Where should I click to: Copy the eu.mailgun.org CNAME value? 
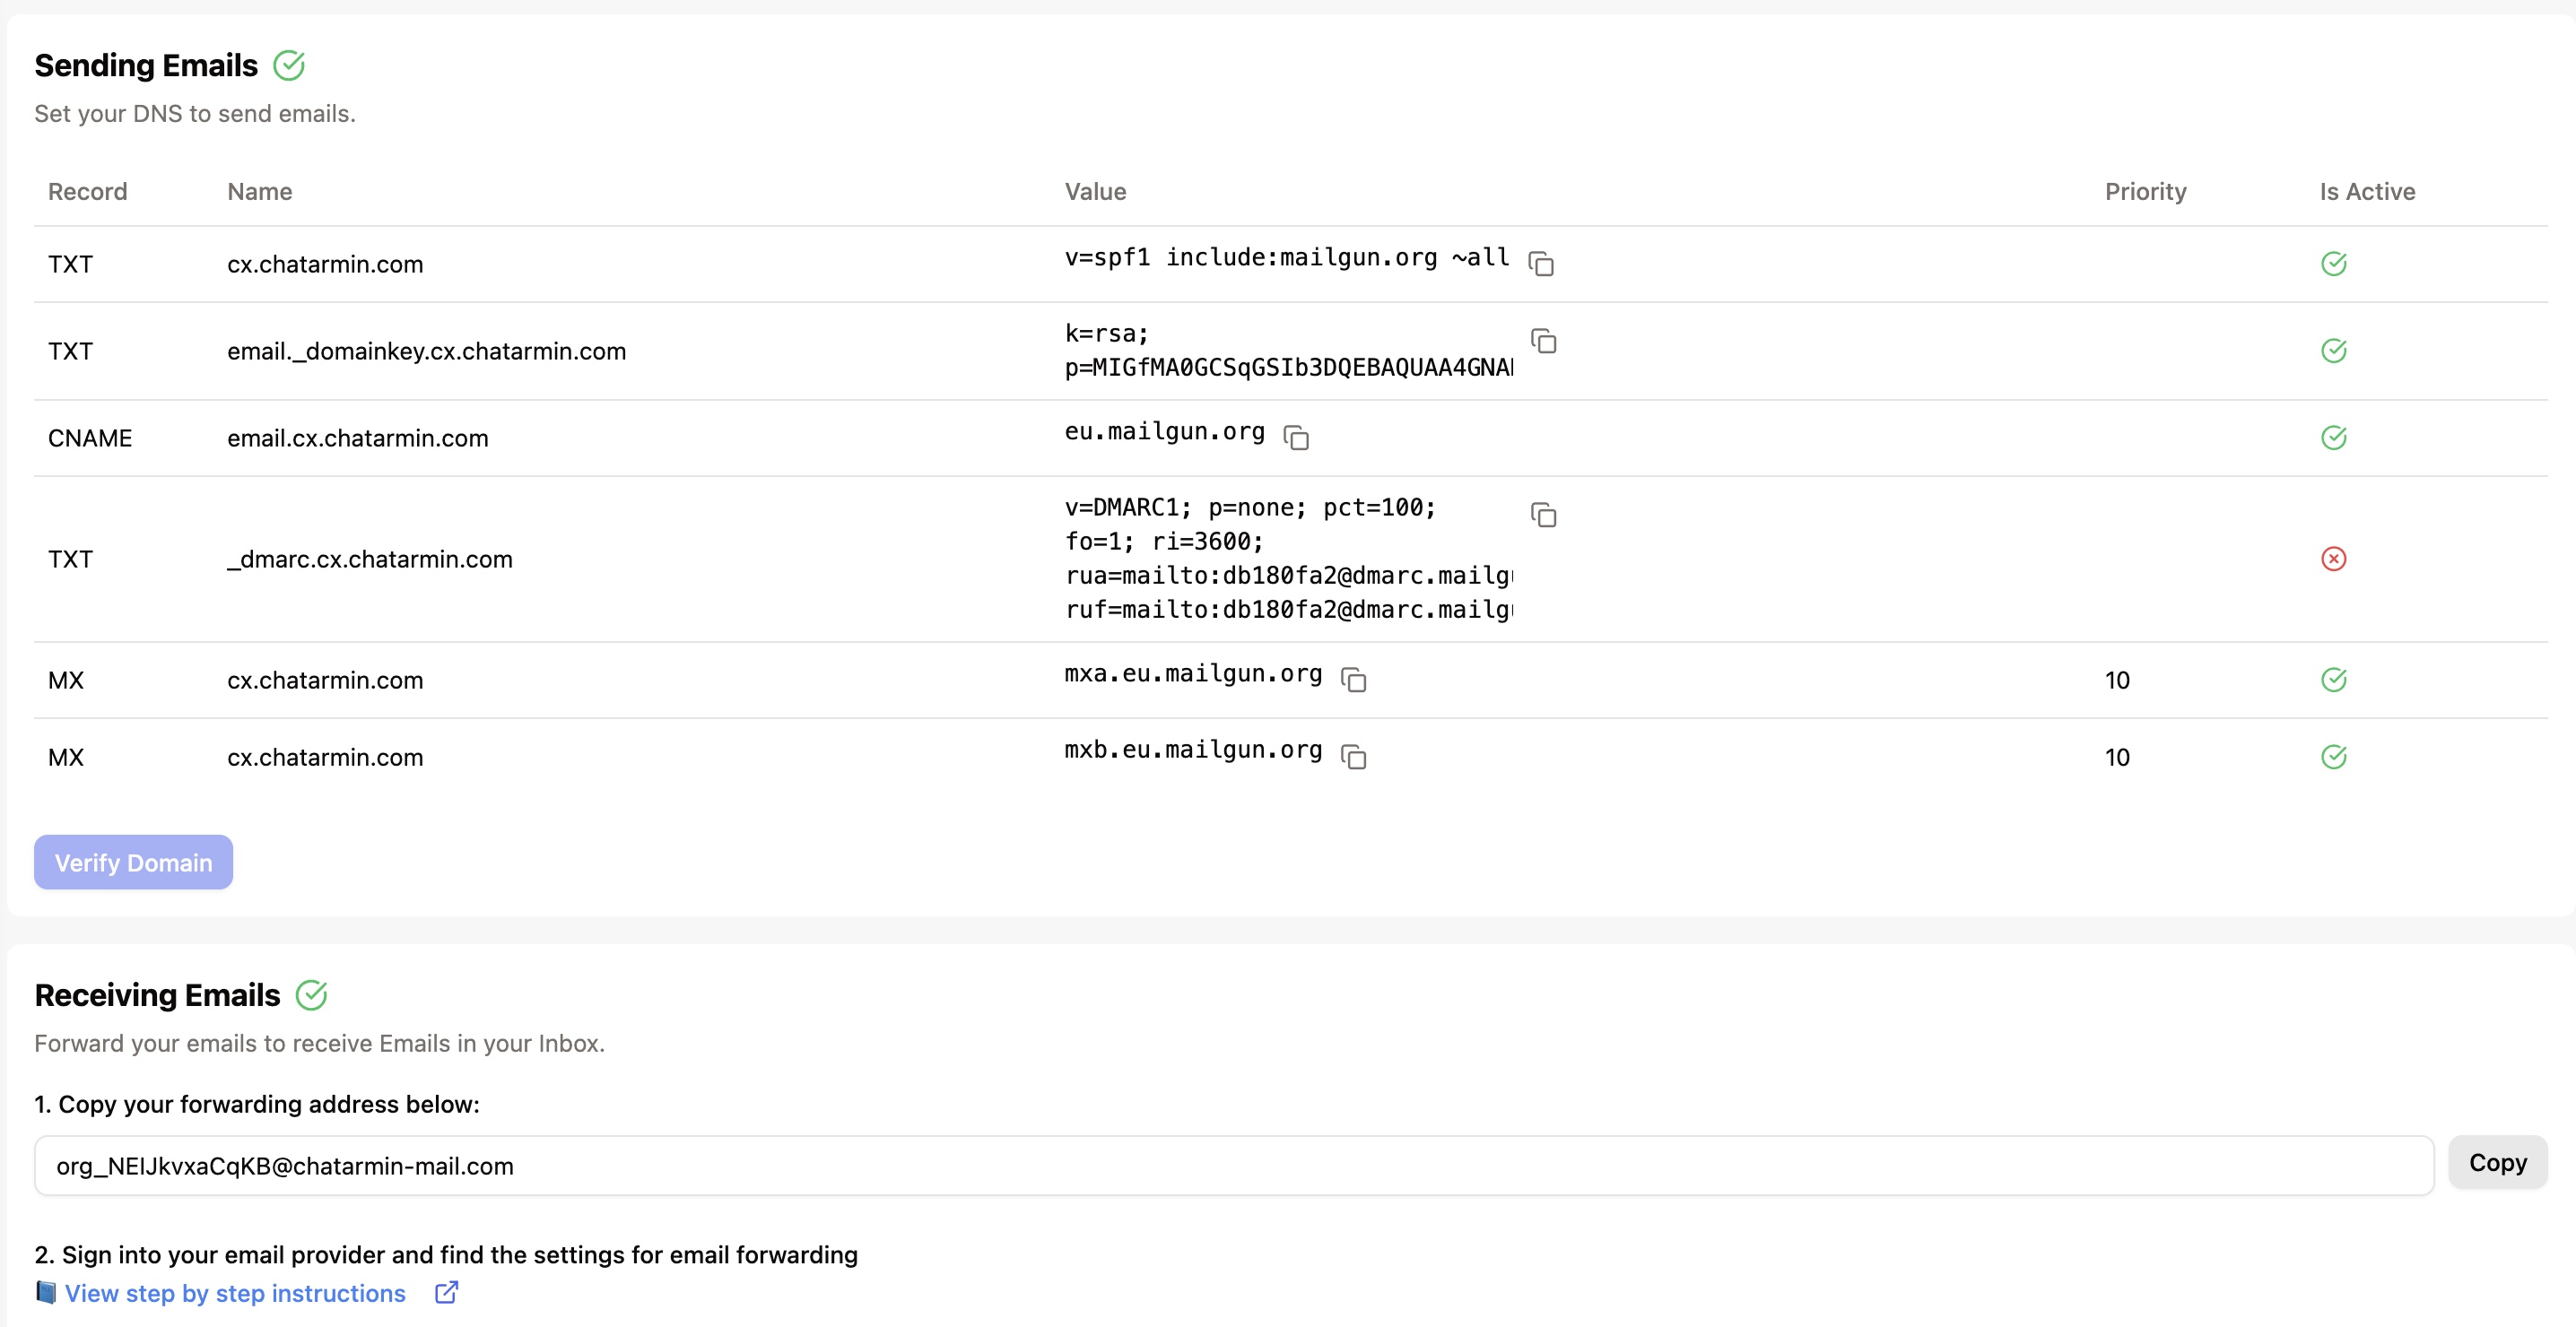click(x=1296, y=438)
